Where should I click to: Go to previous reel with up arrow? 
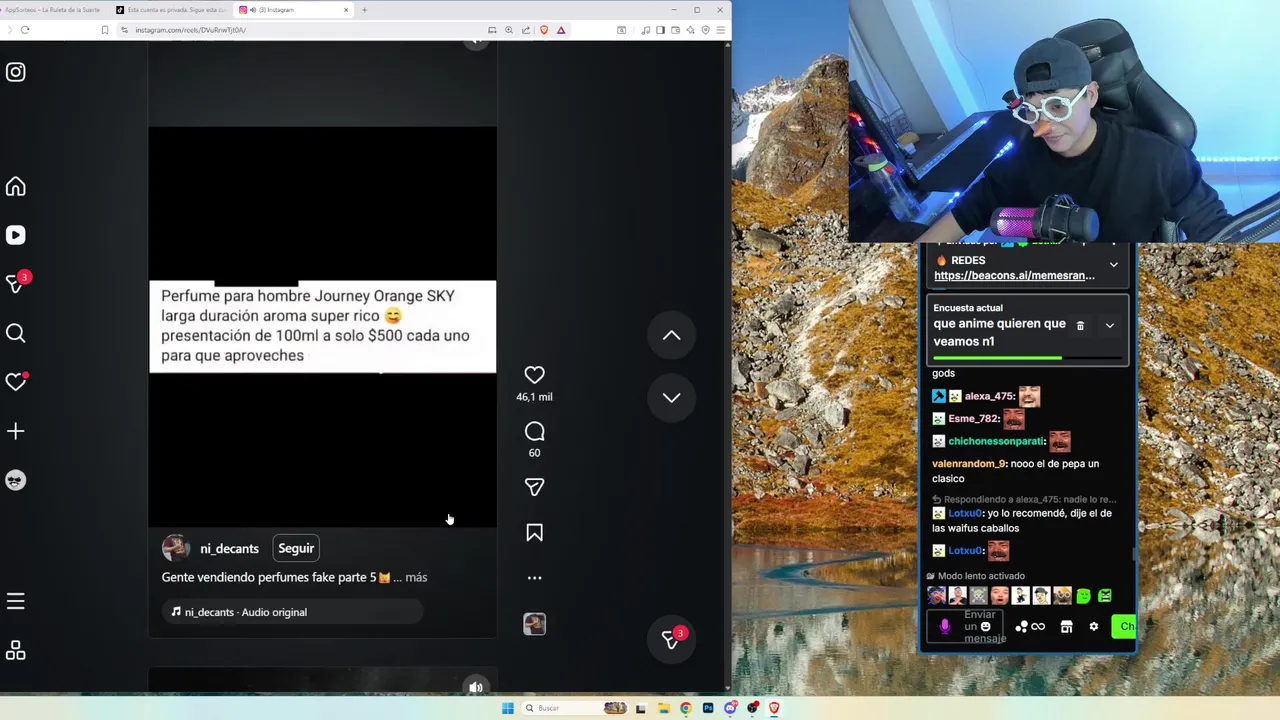tap(671, 335)
